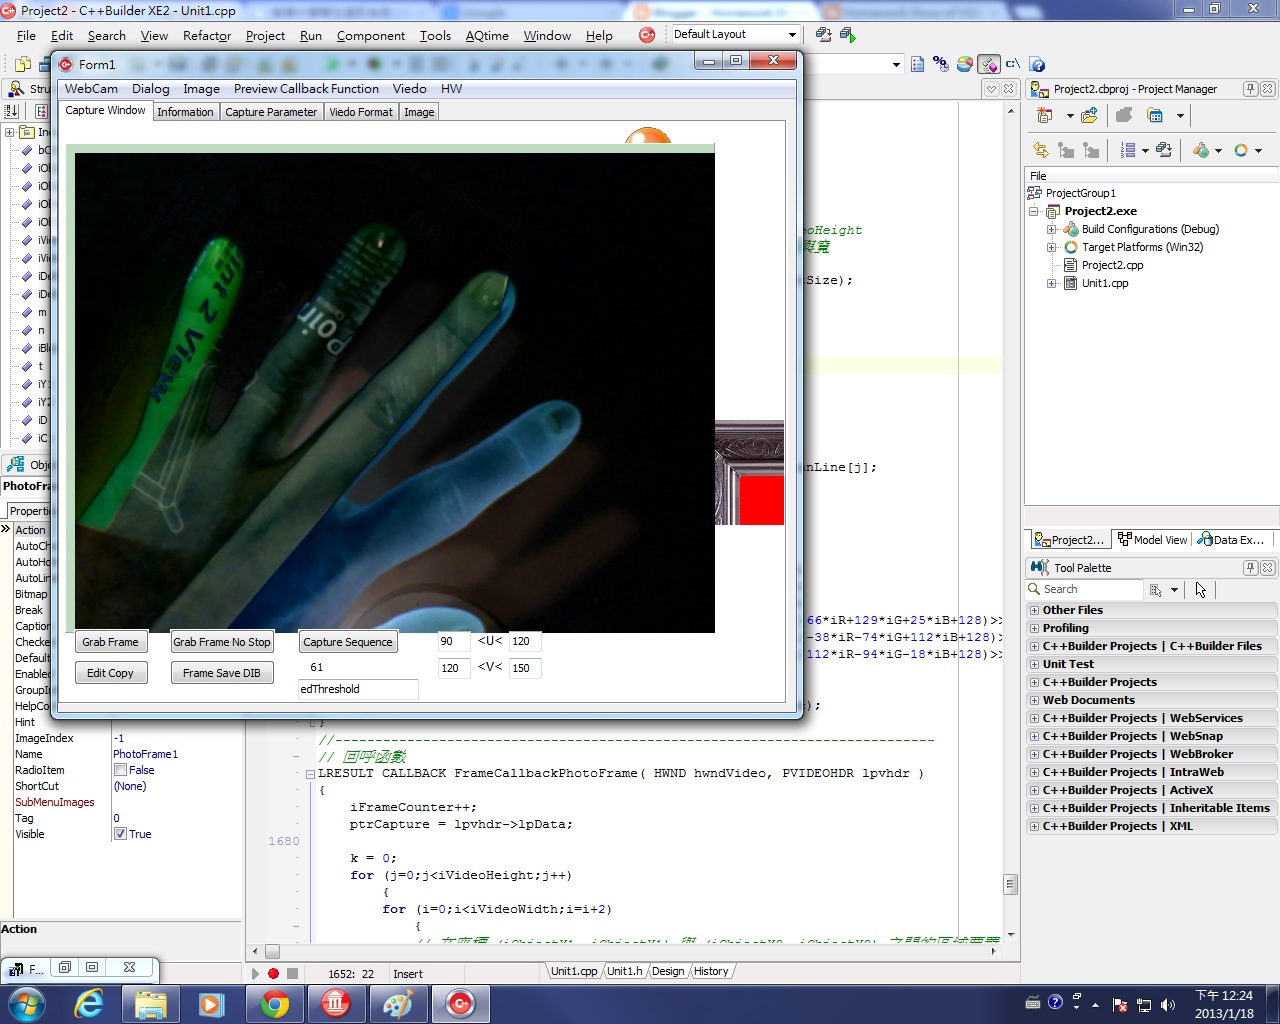Open Google Chrome from the taskbar
This screenshot has height=1024, width=1280.
click(x=275, y=1003)
